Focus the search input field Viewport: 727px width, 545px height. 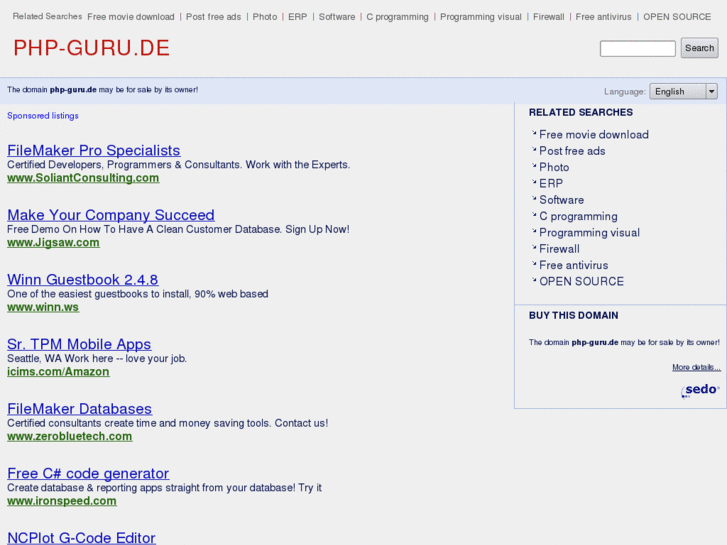(x=638, y=49)
